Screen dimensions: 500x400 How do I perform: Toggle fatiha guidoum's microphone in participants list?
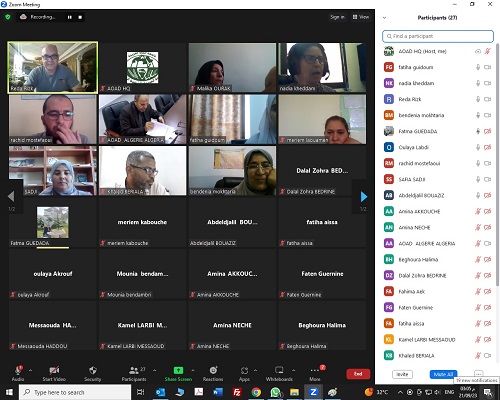[478, 67]
